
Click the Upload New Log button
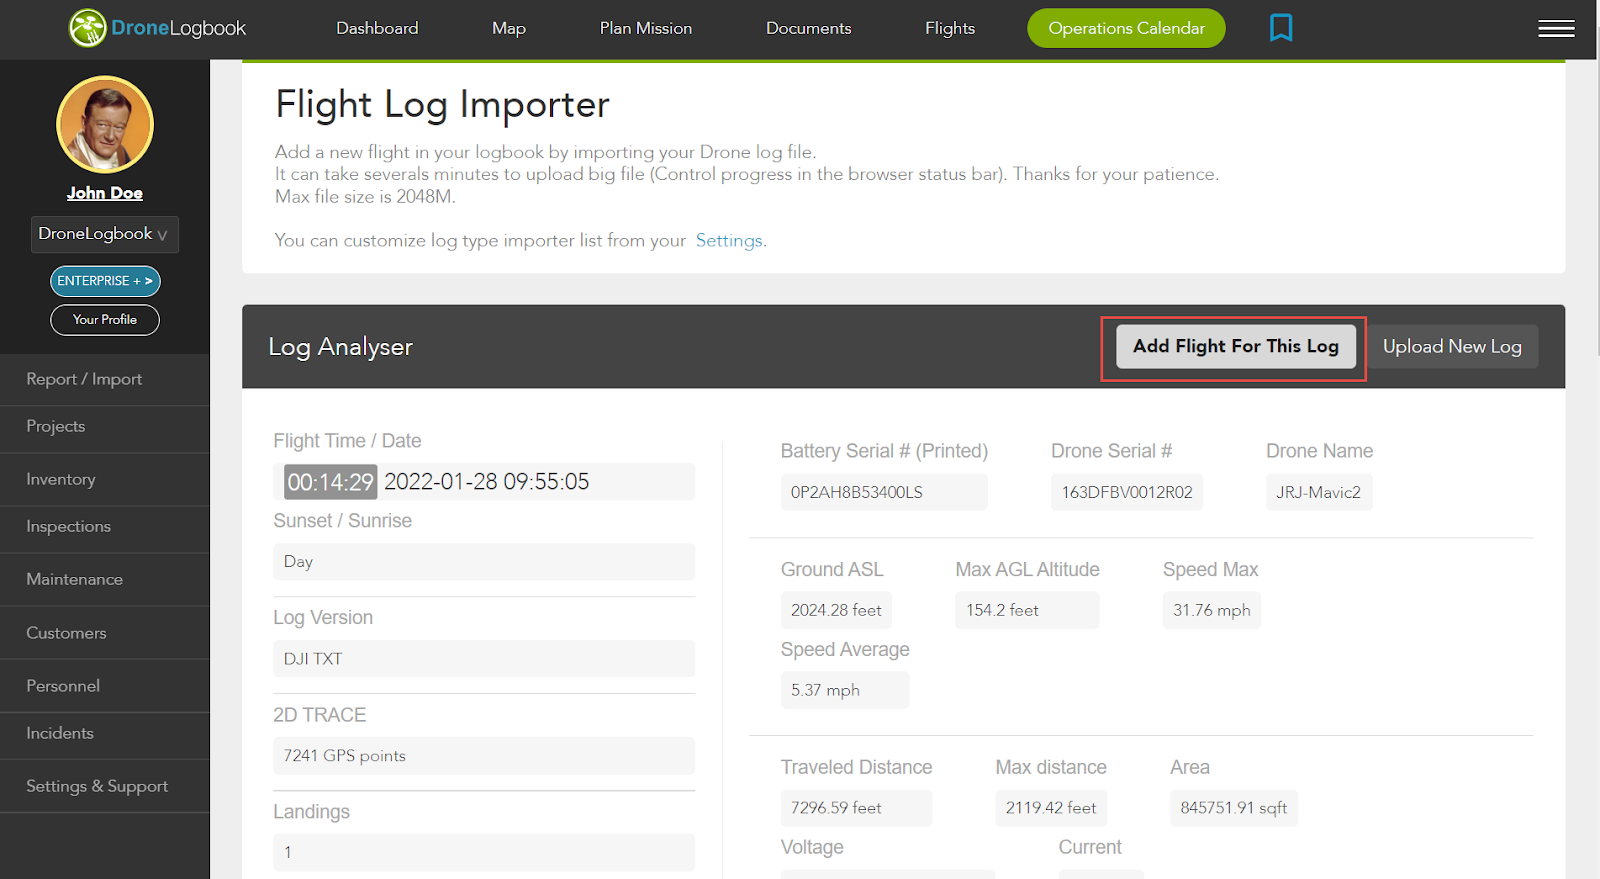[x=1452, y=346]
